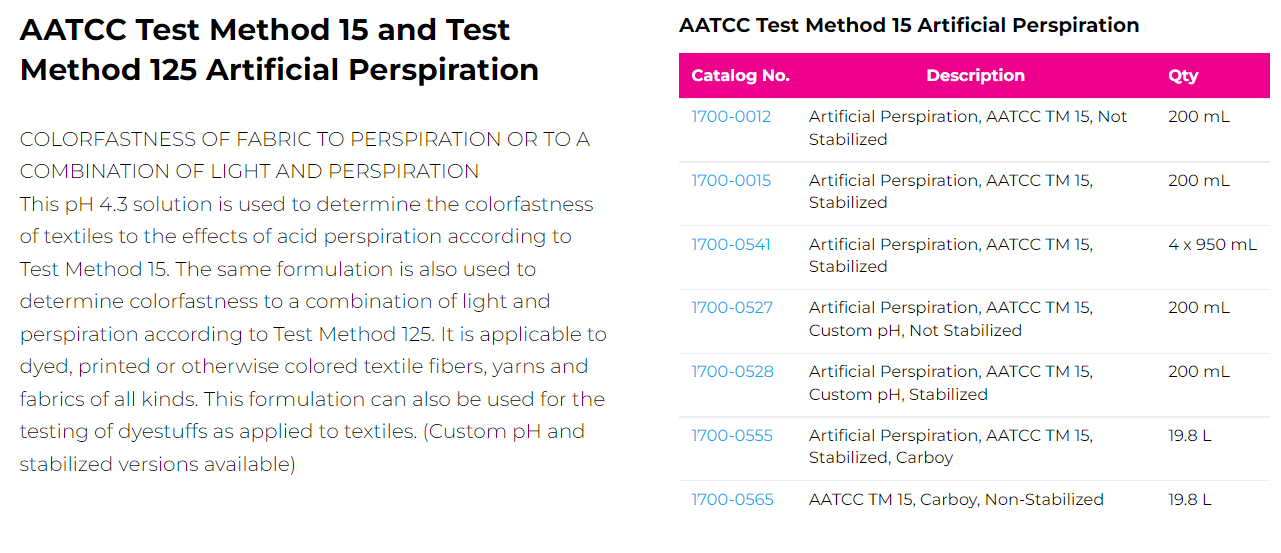Follow the 1700-0527 catalog link
Image resolution: width=1281 pixels, height=553 pixels.
point(732,308)
